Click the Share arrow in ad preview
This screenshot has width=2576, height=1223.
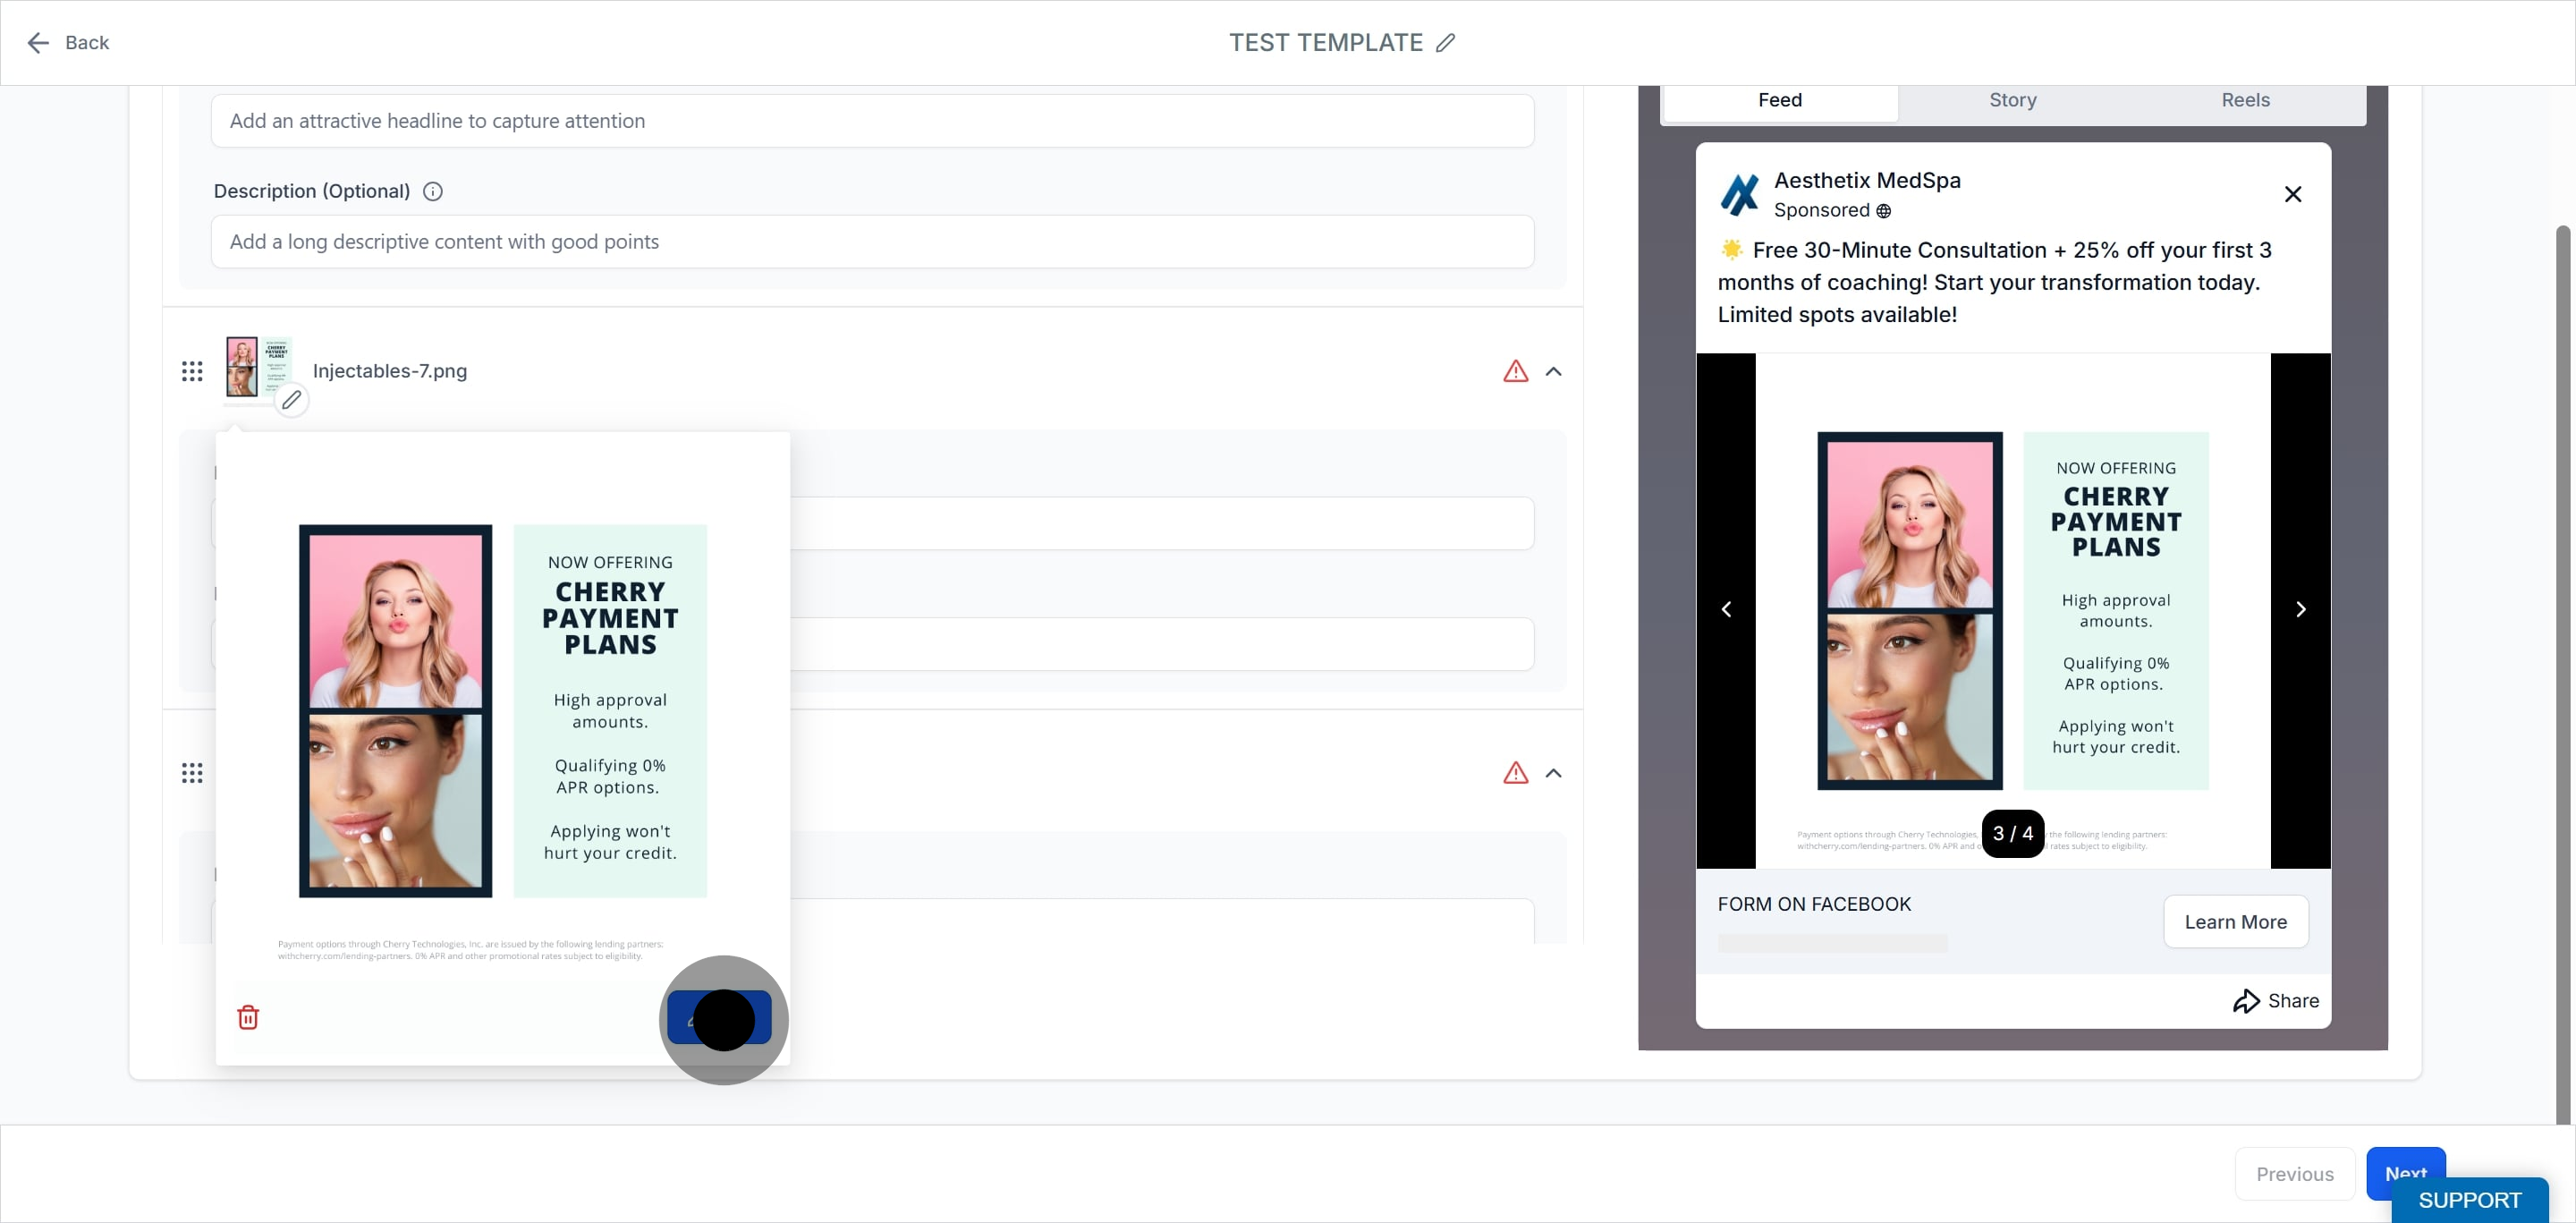coord(2246,1001)
